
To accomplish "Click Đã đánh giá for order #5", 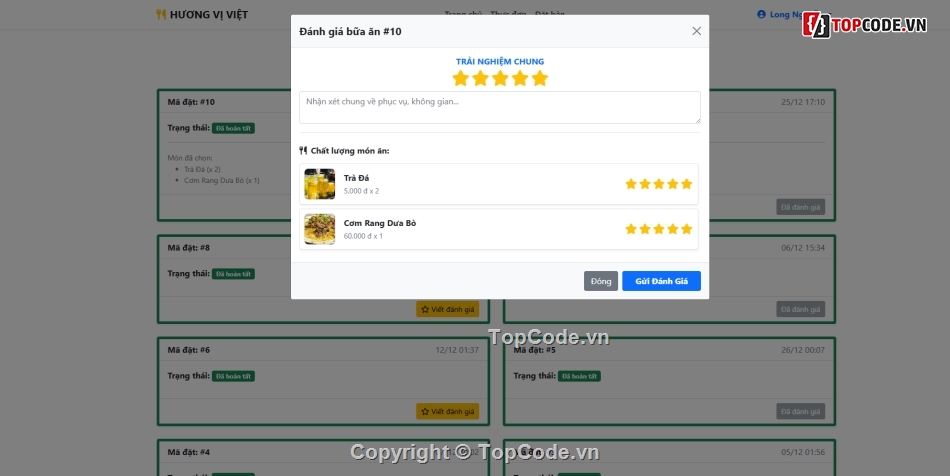I will [x=800, y=412].
